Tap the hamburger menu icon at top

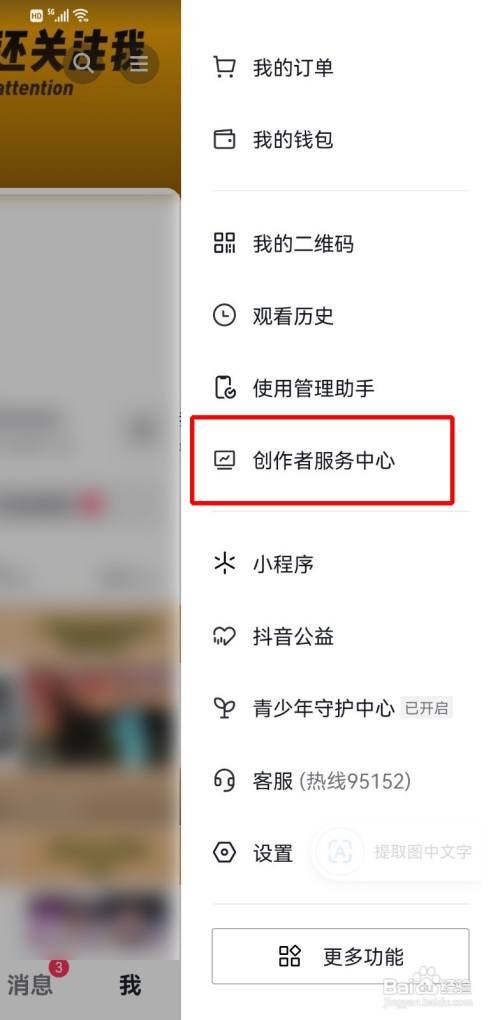coord(139,63)
